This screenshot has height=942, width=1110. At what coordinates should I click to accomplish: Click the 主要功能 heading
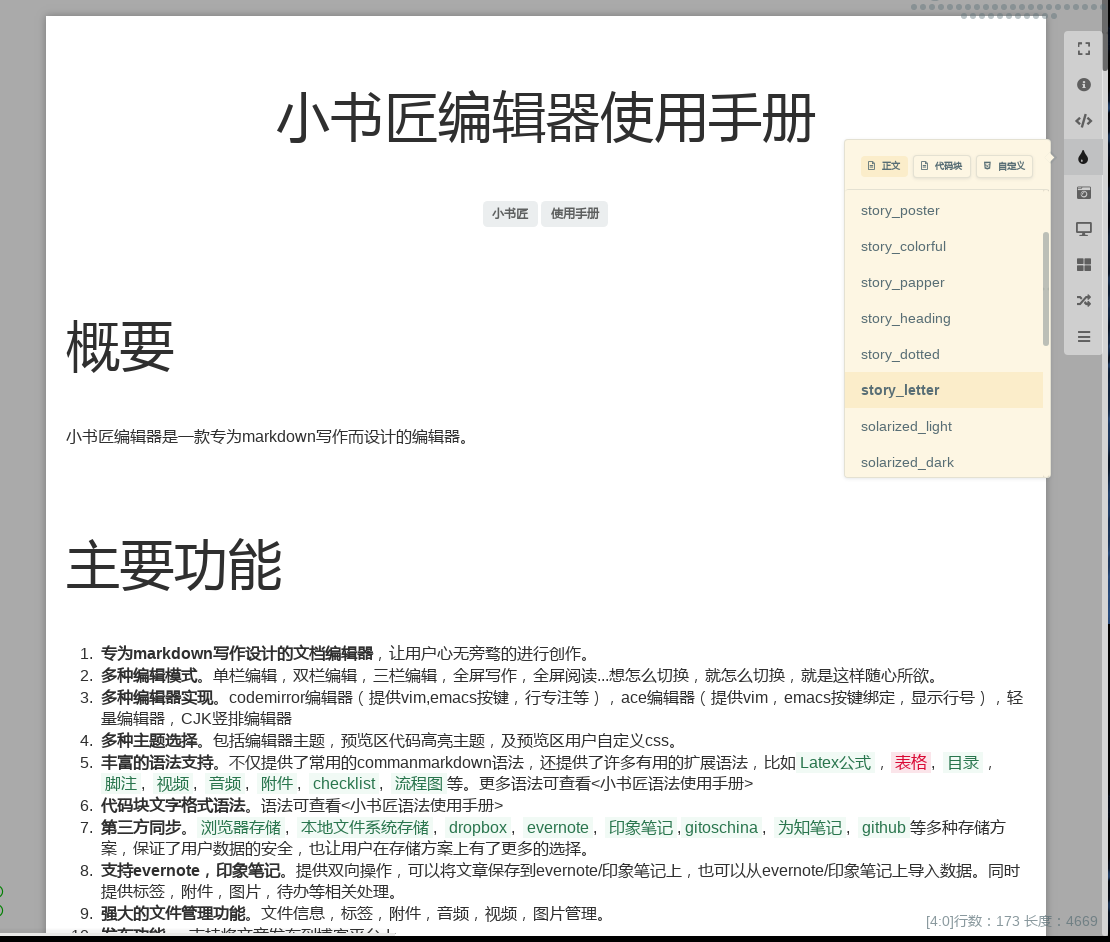tap(174, 565)
